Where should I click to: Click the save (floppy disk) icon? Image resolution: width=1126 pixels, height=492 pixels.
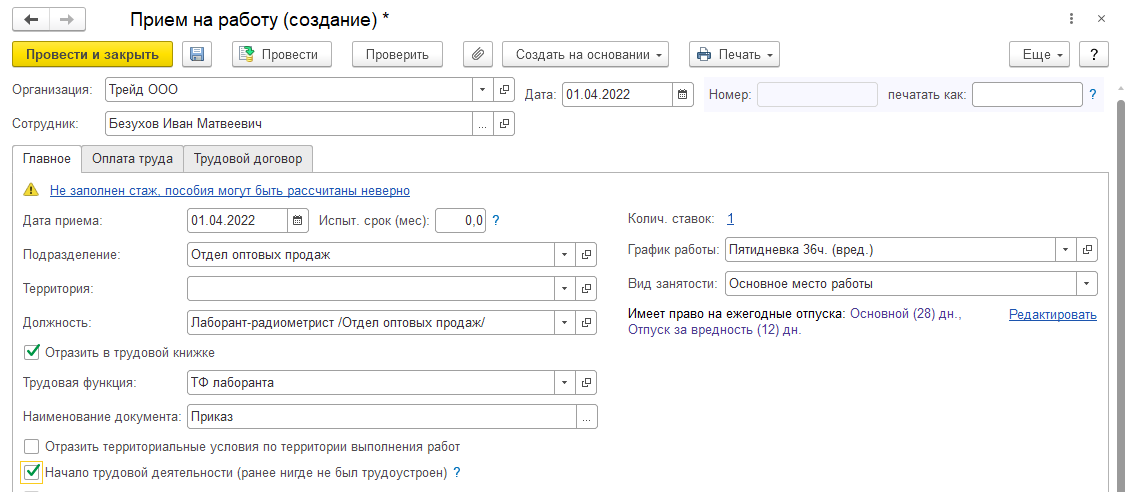[197, 55]
